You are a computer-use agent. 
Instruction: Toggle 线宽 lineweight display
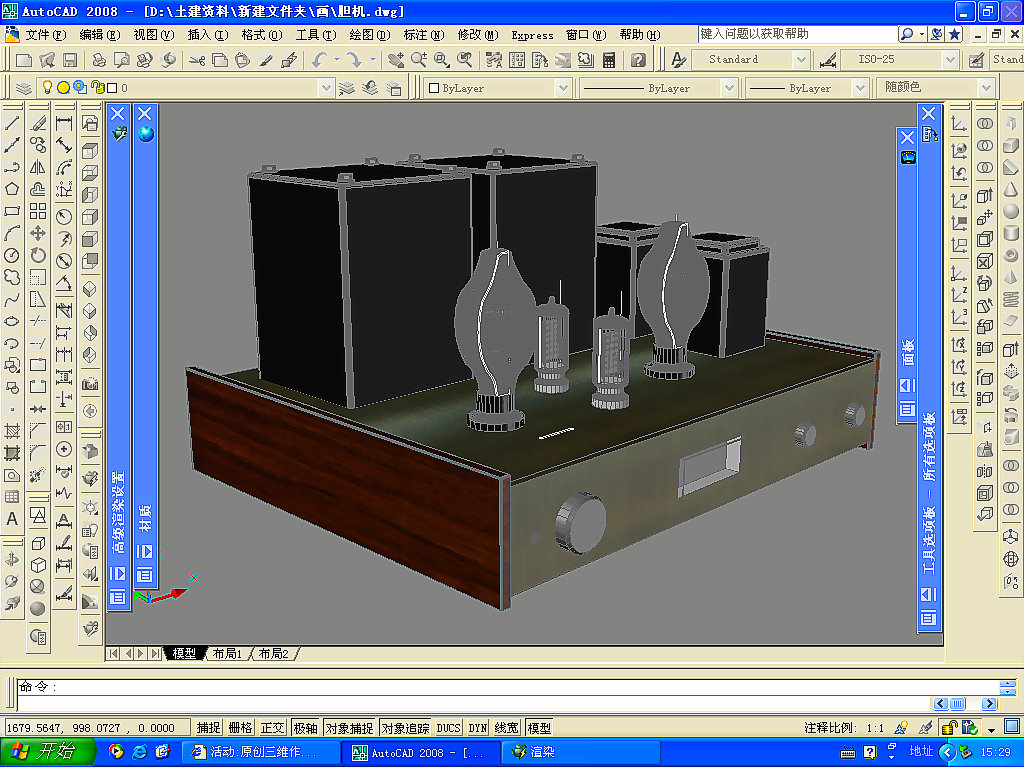point(507,728)
